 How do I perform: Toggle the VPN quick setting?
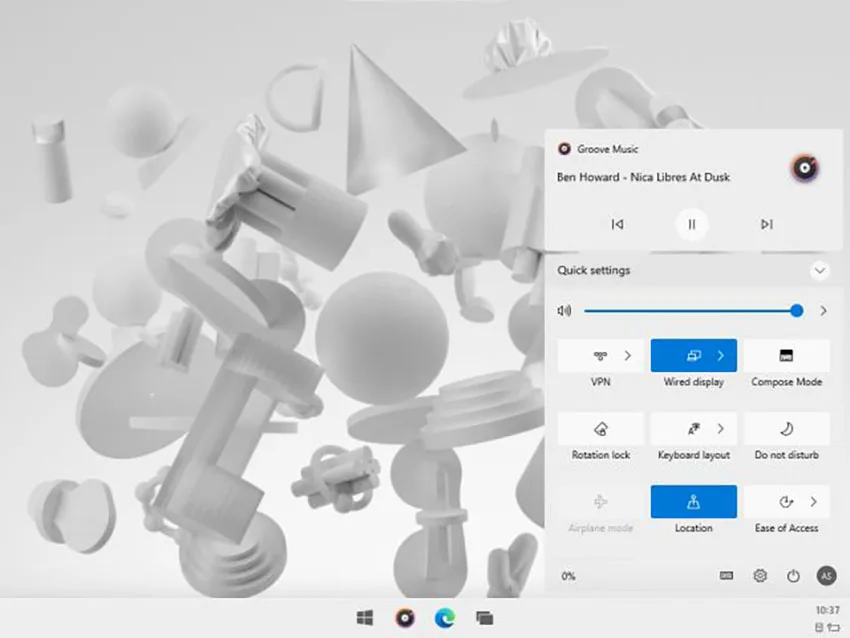pos(600,356)
